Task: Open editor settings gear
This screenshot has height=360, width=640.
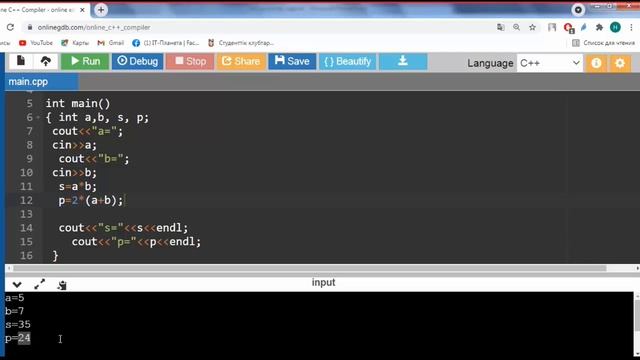Action: coord(620,63)
